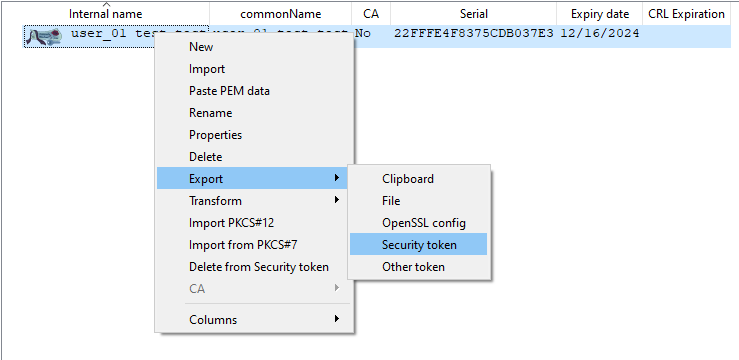Sort by Expiry date column header
Screen dimensions: 739x360
[599, 14]
